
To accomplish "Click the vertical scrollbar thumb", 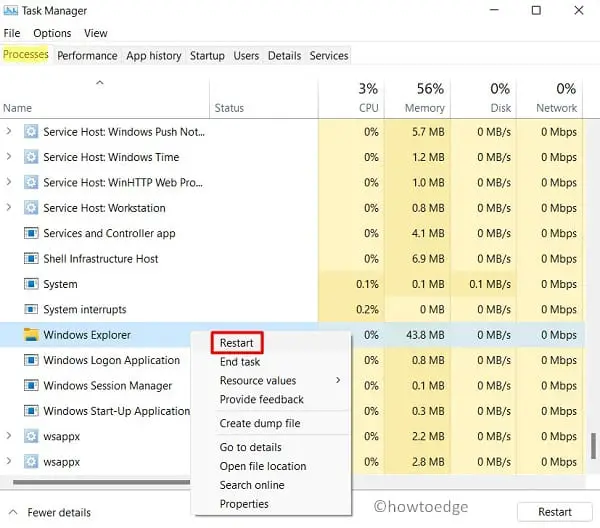I will pyautogui.click(x=593, y=446).
